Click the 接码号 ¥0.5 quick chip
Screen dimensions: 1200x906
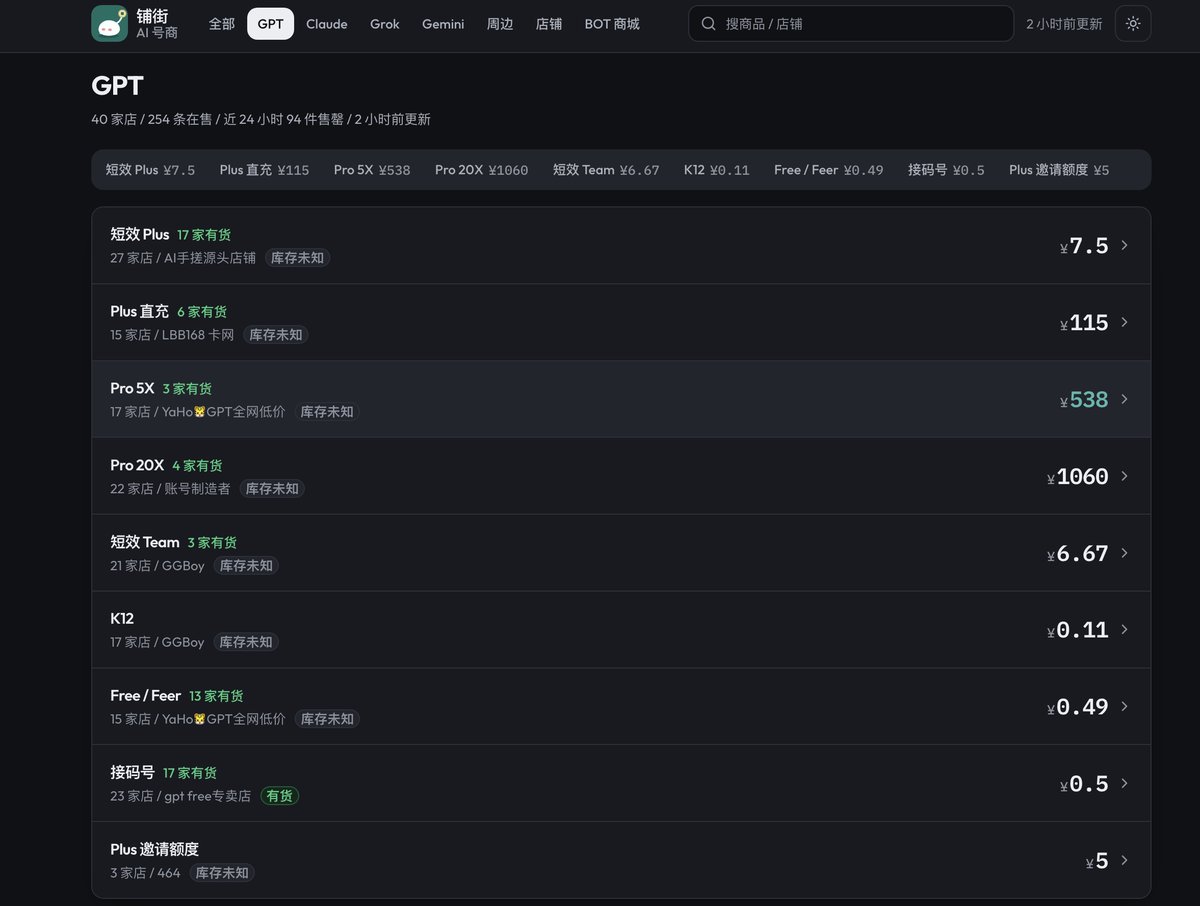946,170
